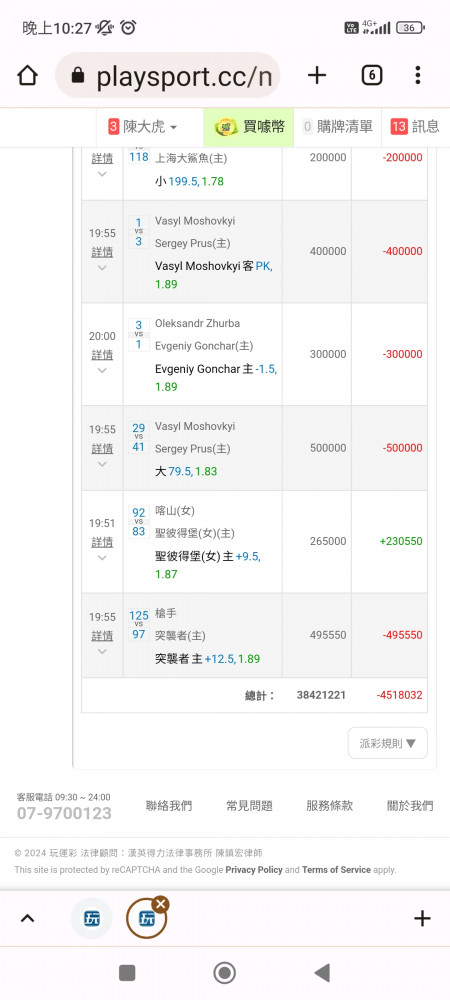Close the active tab thumbnail at bottom
The image size is (450, 1000).
[x=161, y=903]
